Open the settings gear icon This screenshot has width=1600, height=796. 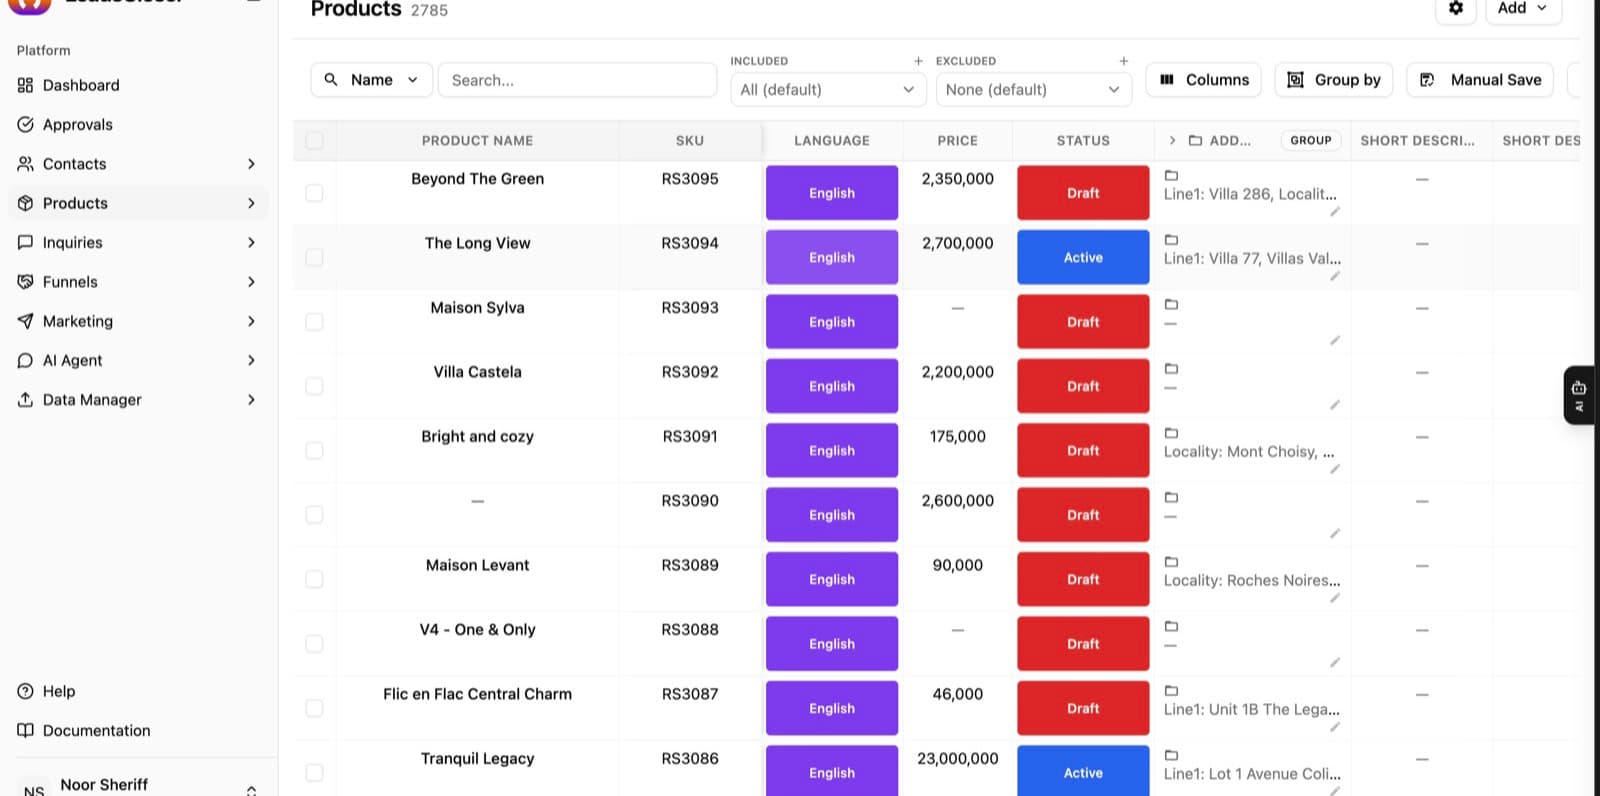click(1456, 8)
